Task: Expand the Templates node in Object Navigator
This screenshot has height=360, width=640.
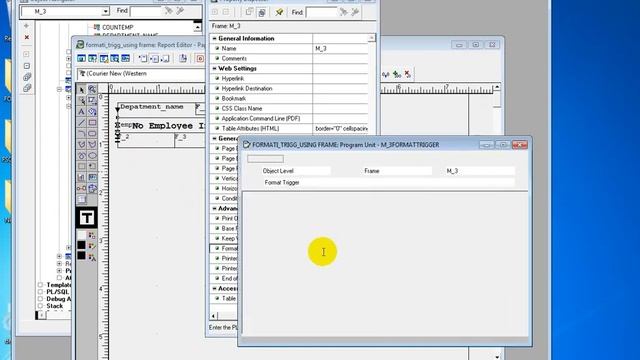Action: coord(40,285)
